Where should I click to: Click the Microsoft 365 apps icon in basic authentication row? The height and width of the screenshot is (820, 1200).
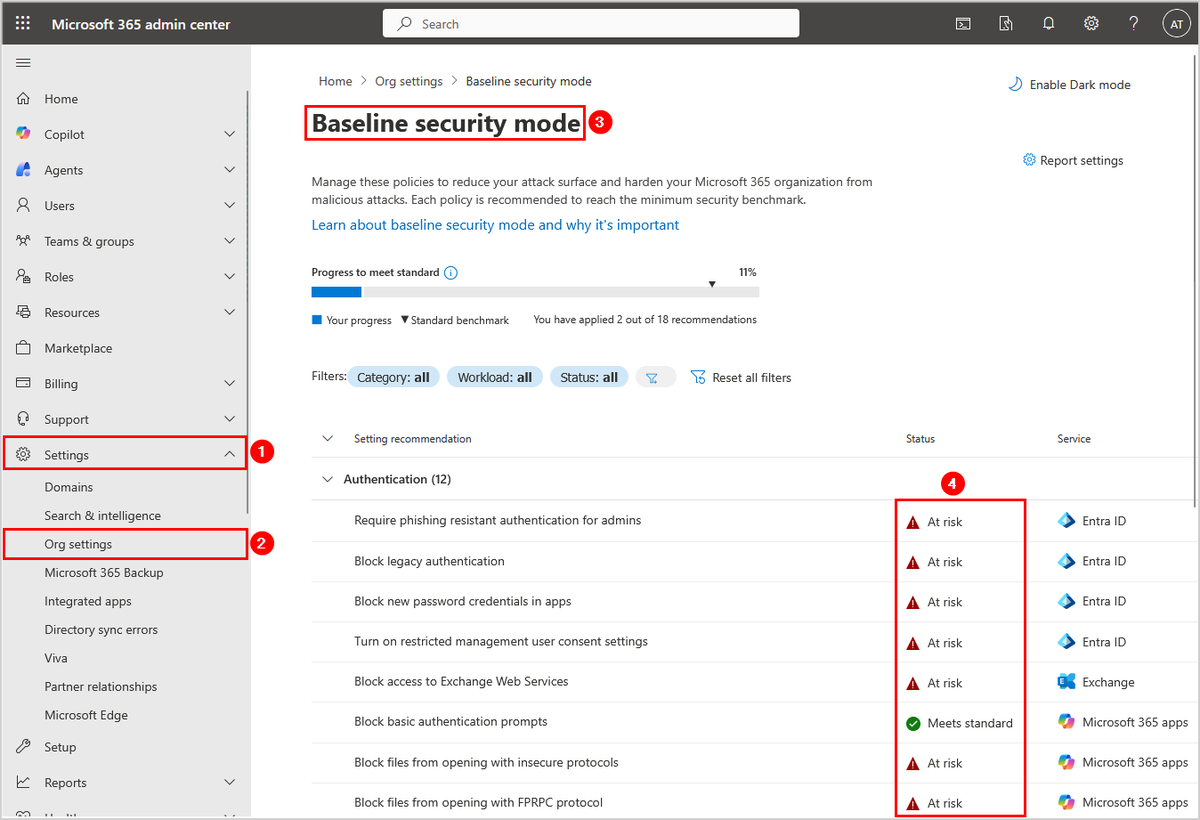pyautogui.click(x=1066, y=722)
